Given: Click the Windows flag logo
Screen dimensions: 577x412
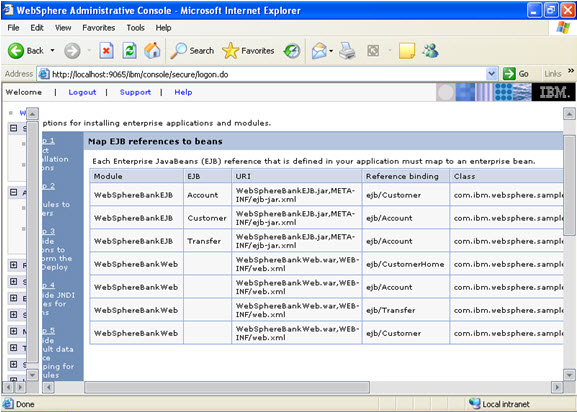Looking at the screenshot, I should pos(563,28).
